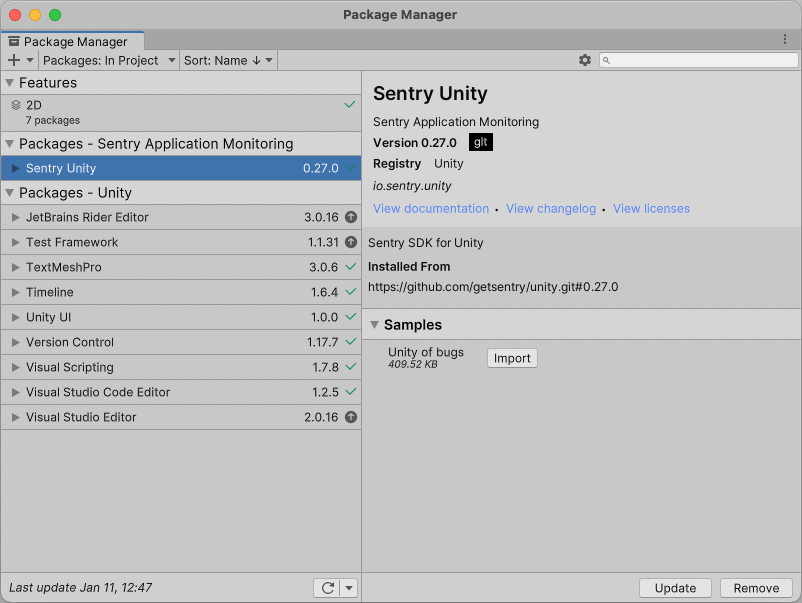Viewport: 802px width, 603px height.
Task: Select the Timeline package
Action: [x=181, y=293]
